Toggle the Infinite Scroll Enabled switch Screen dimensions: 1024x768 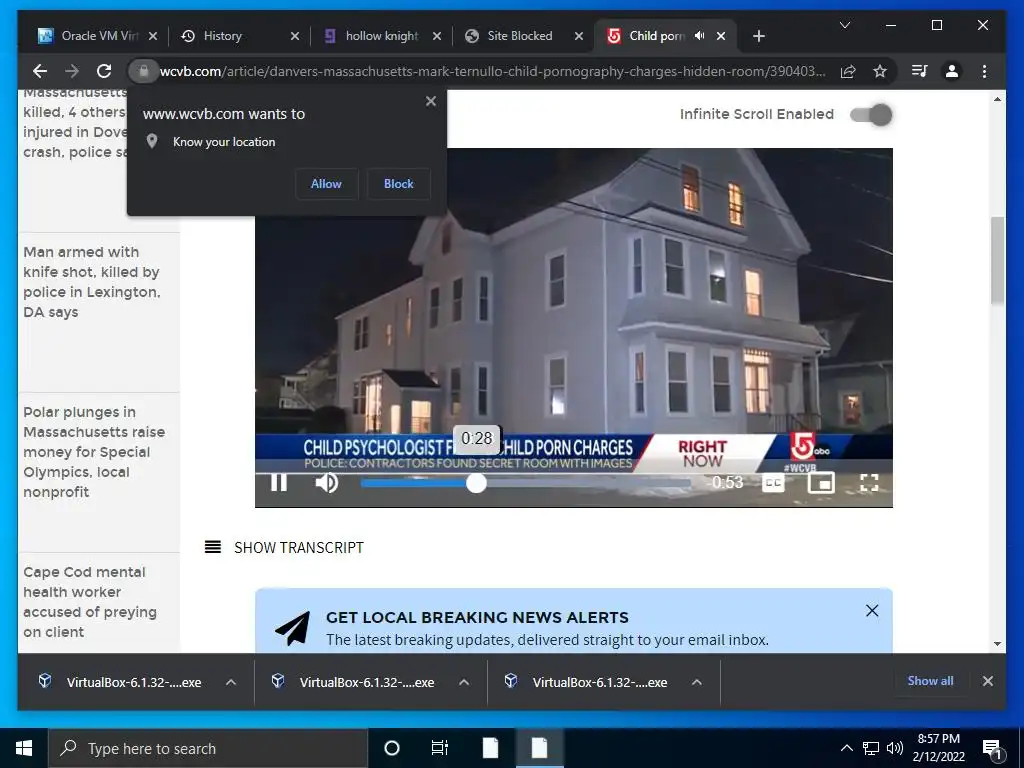point(871,115)
